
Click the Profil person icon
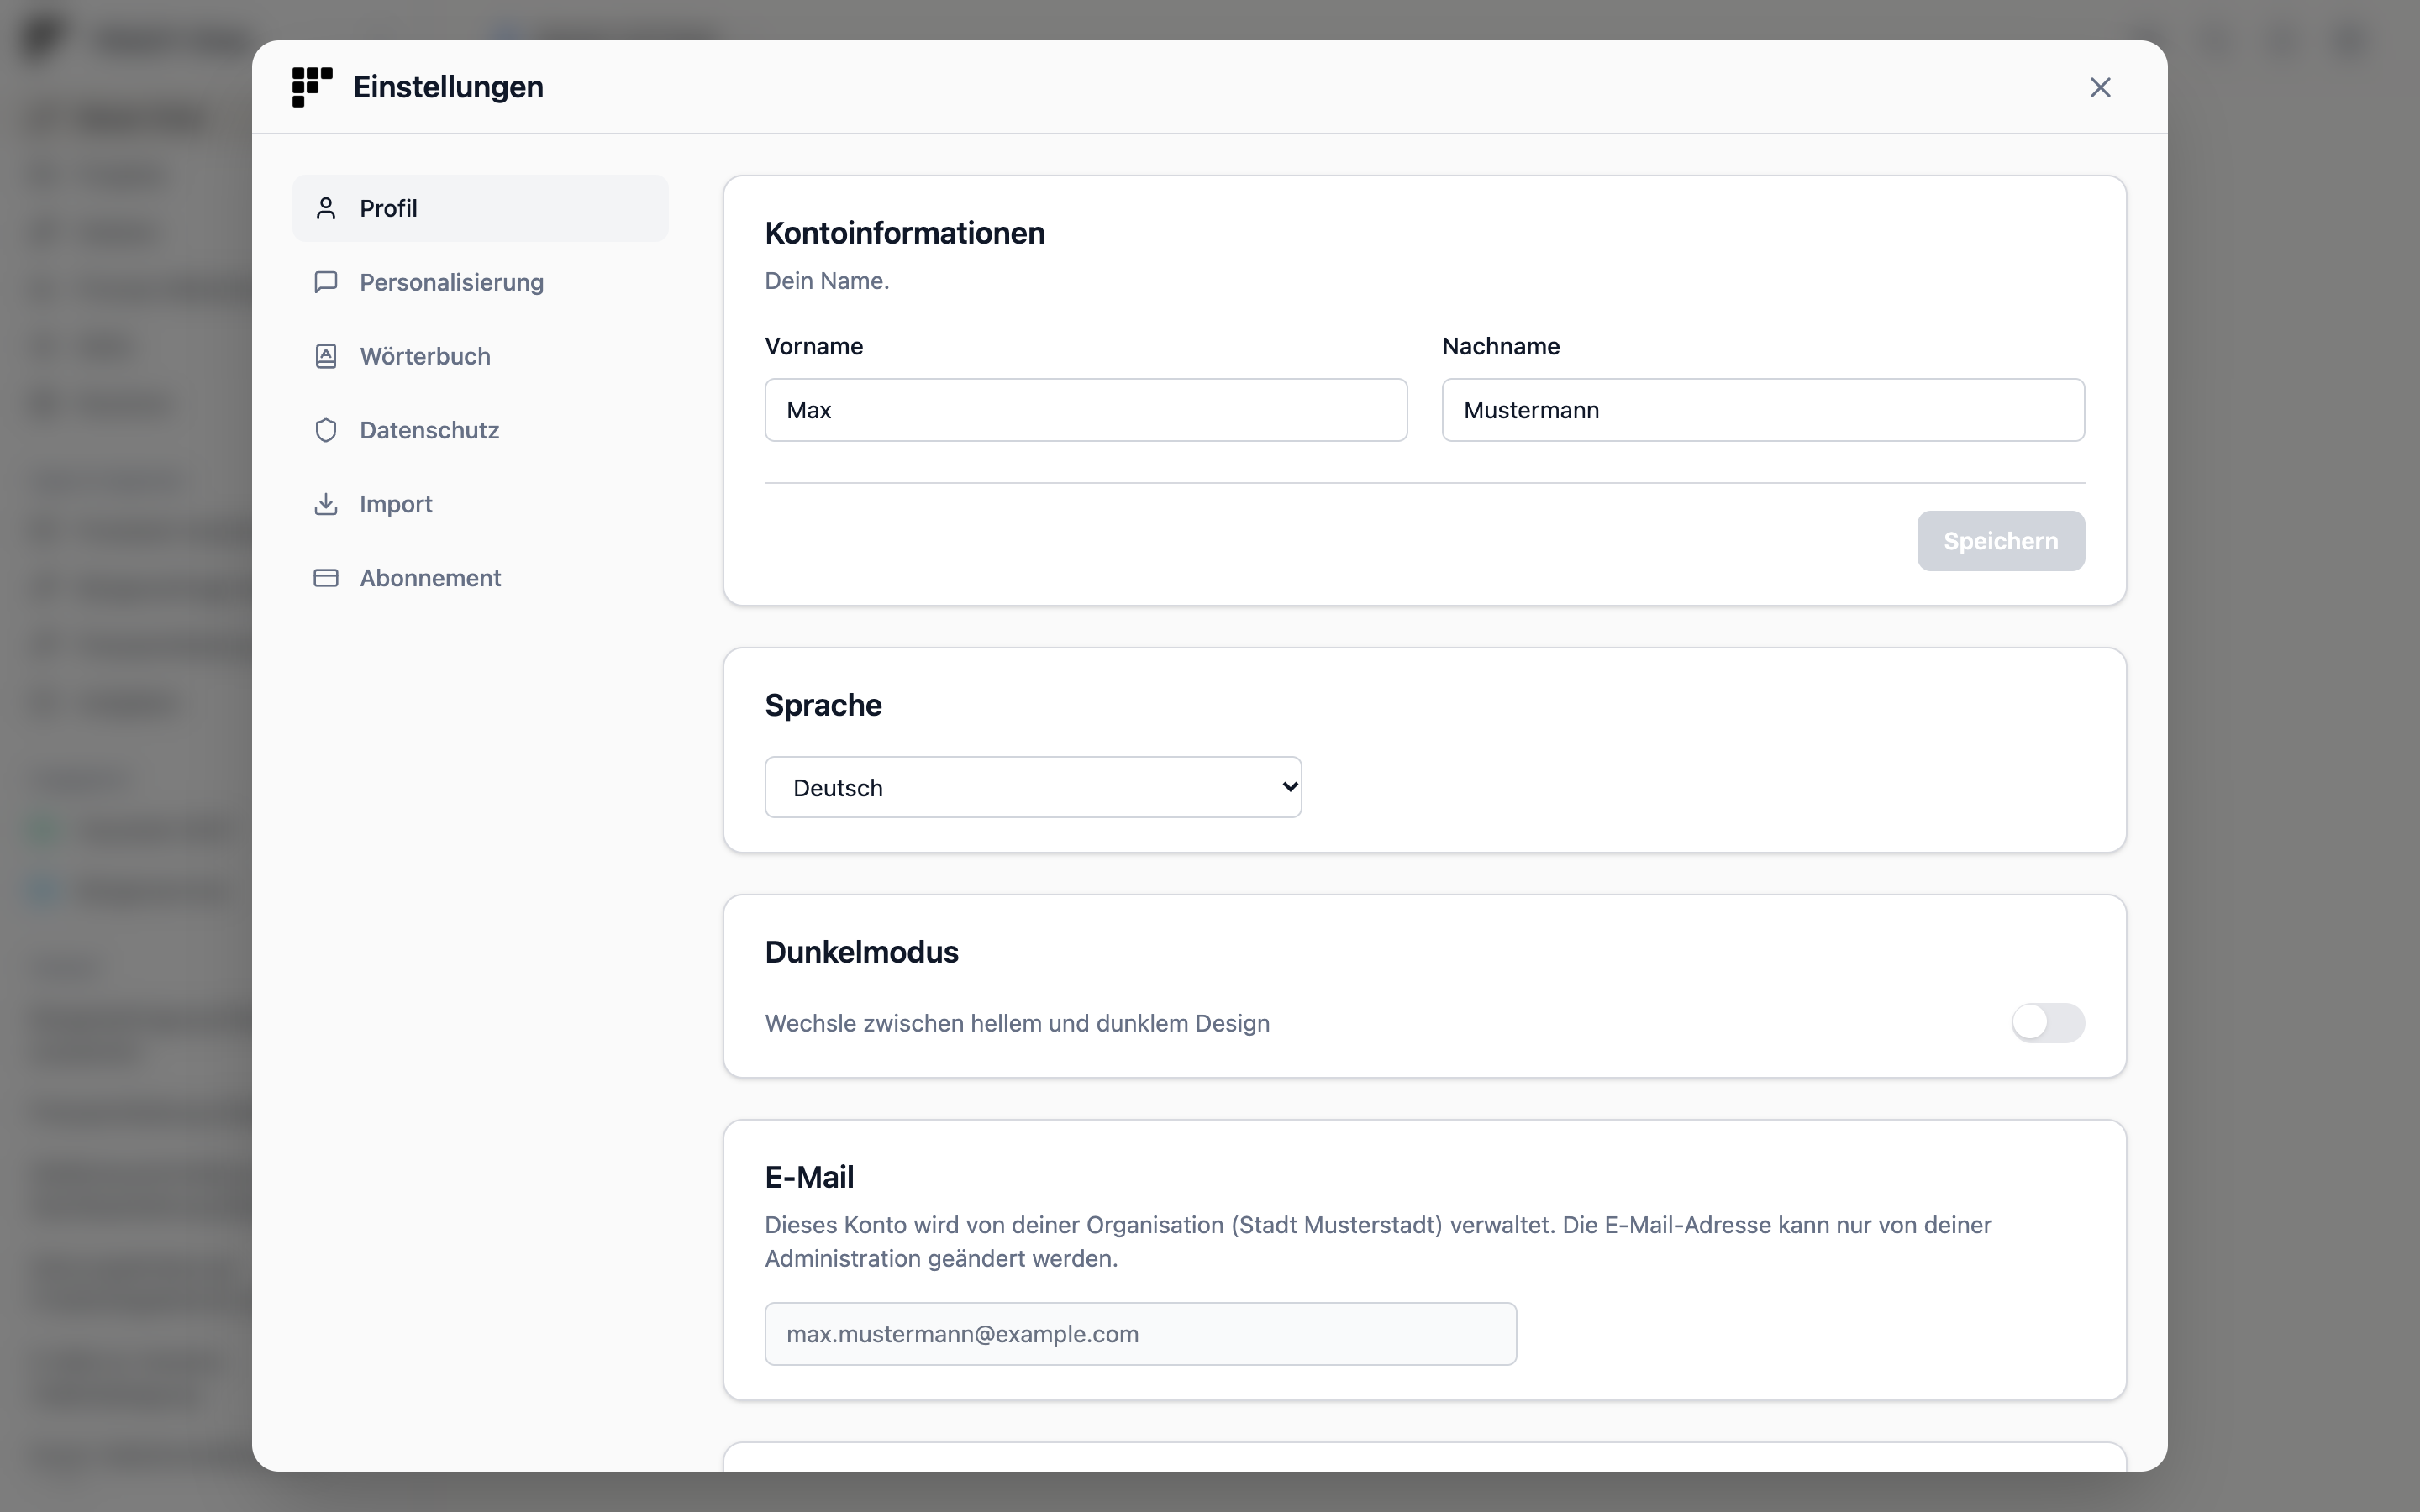coord(326,208)
